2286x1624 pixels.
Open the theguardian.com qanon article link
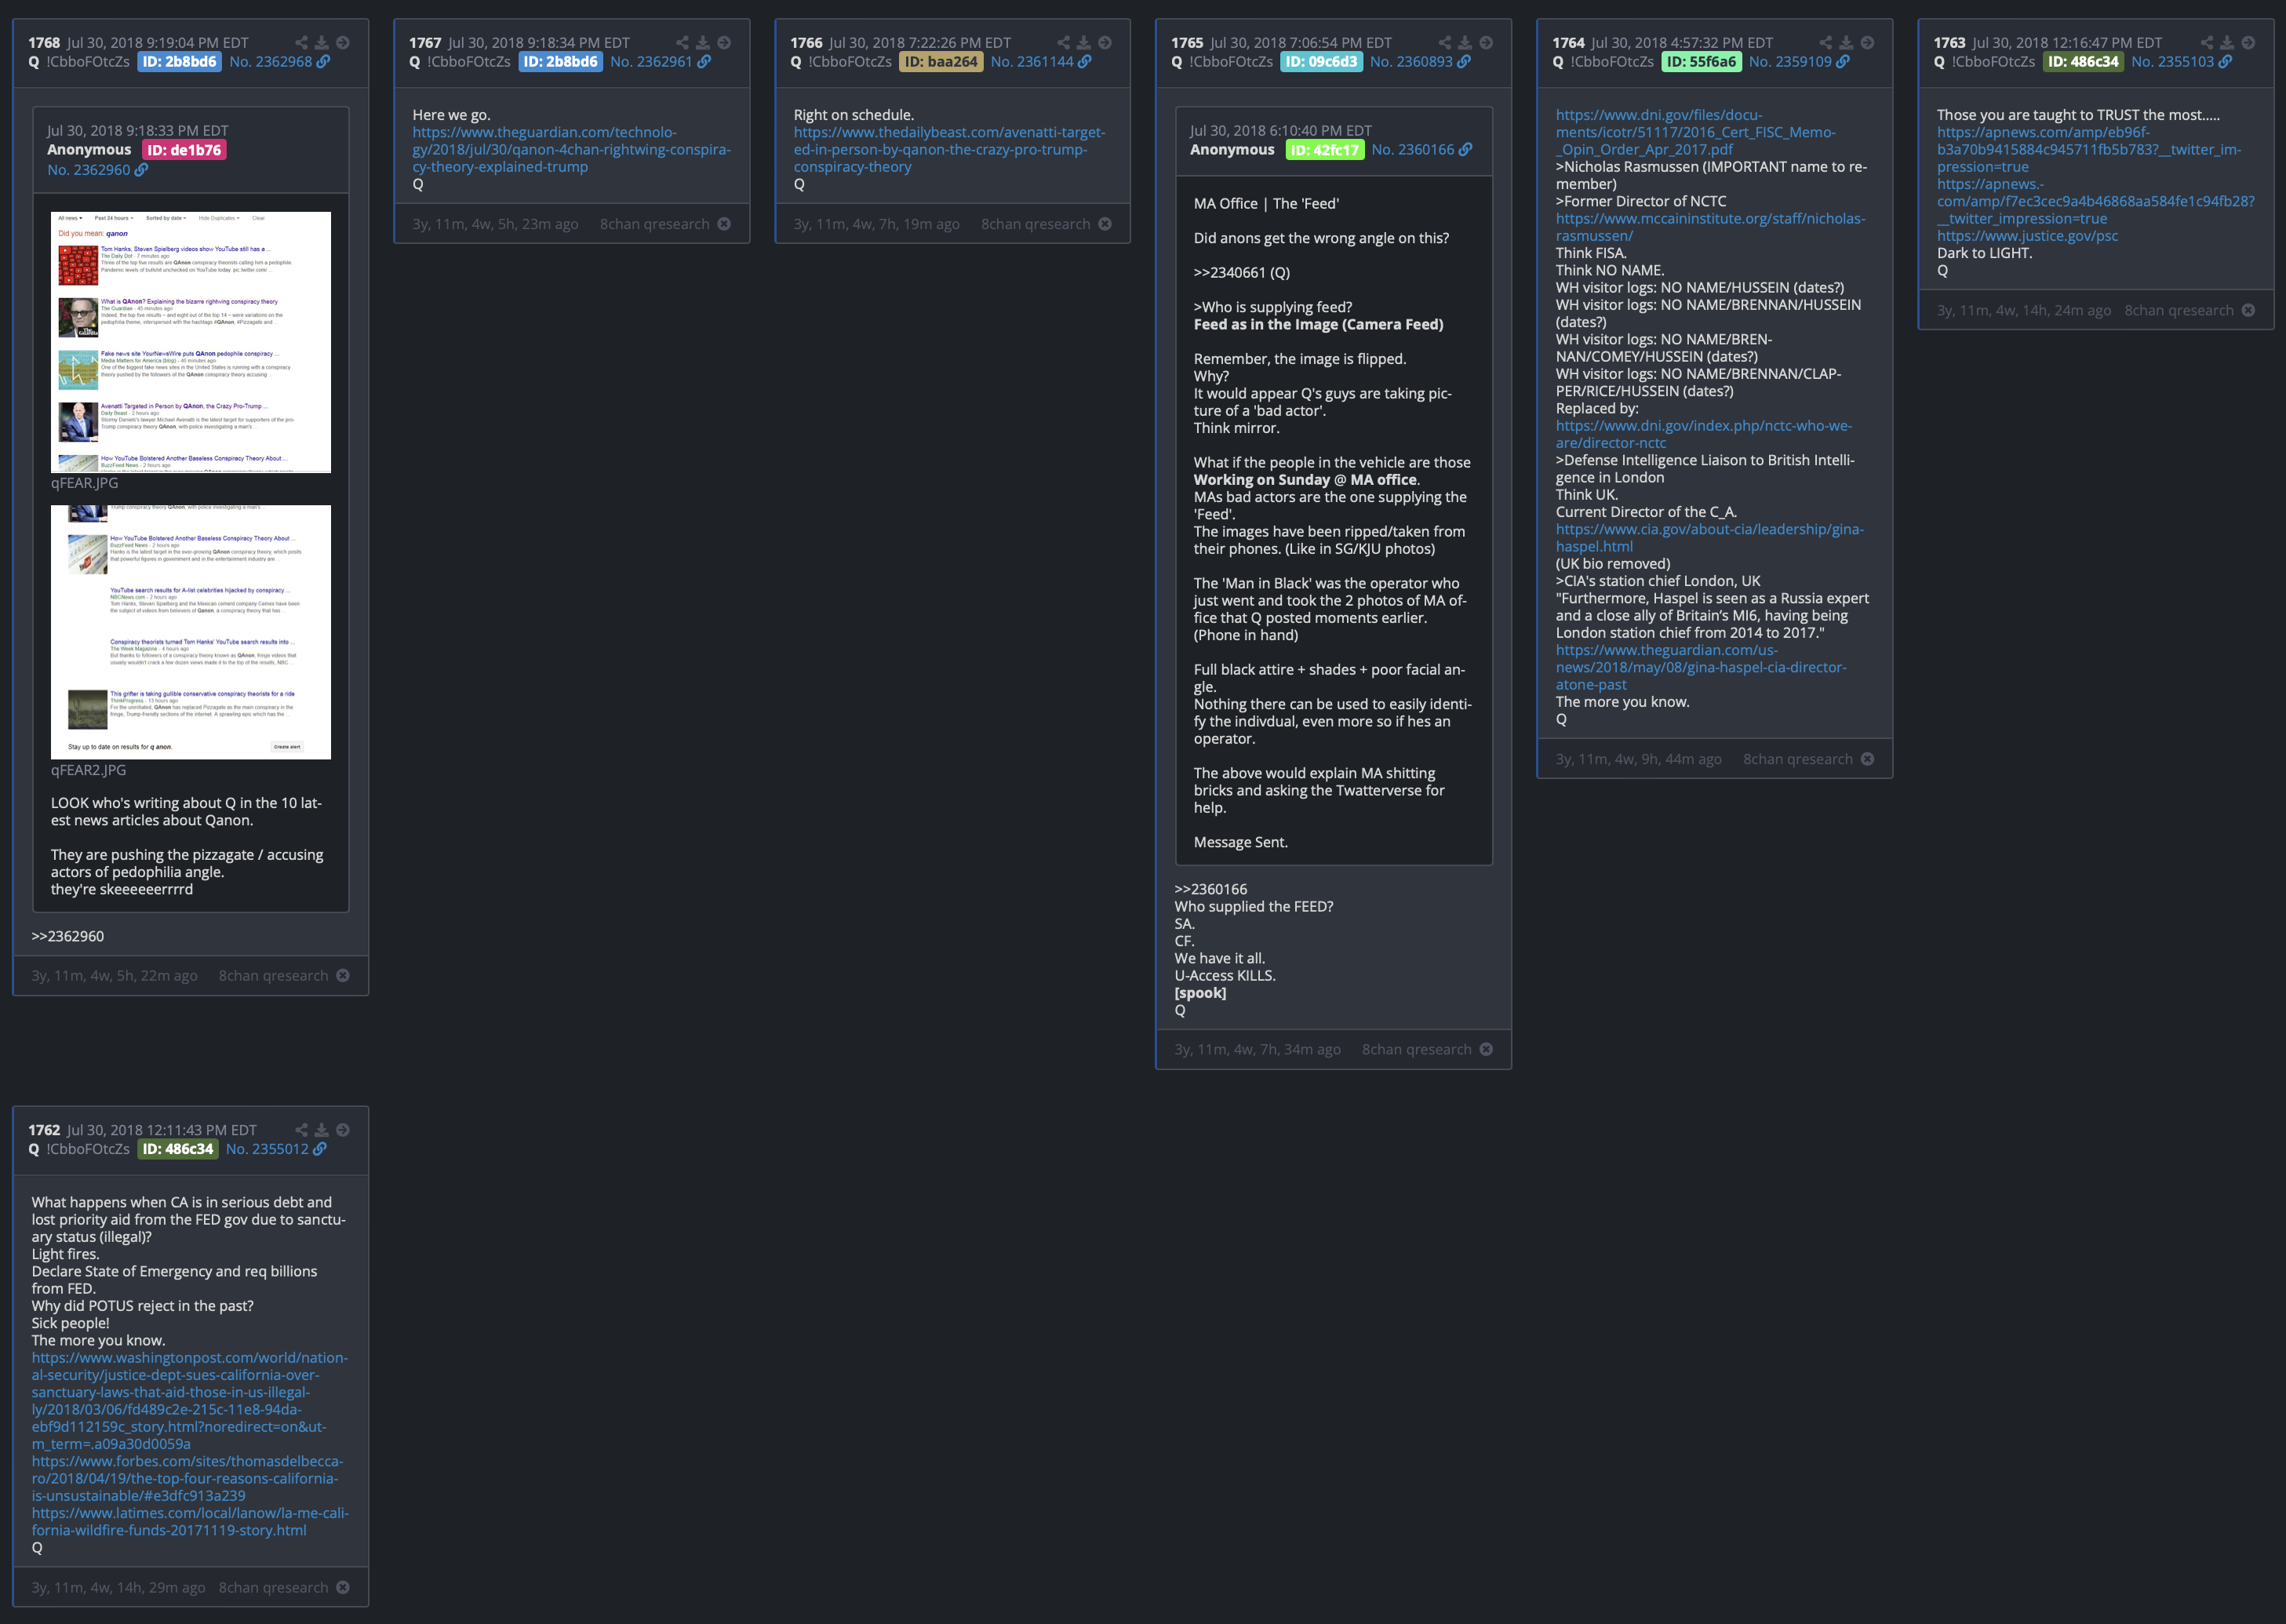(x=571, y=150)
